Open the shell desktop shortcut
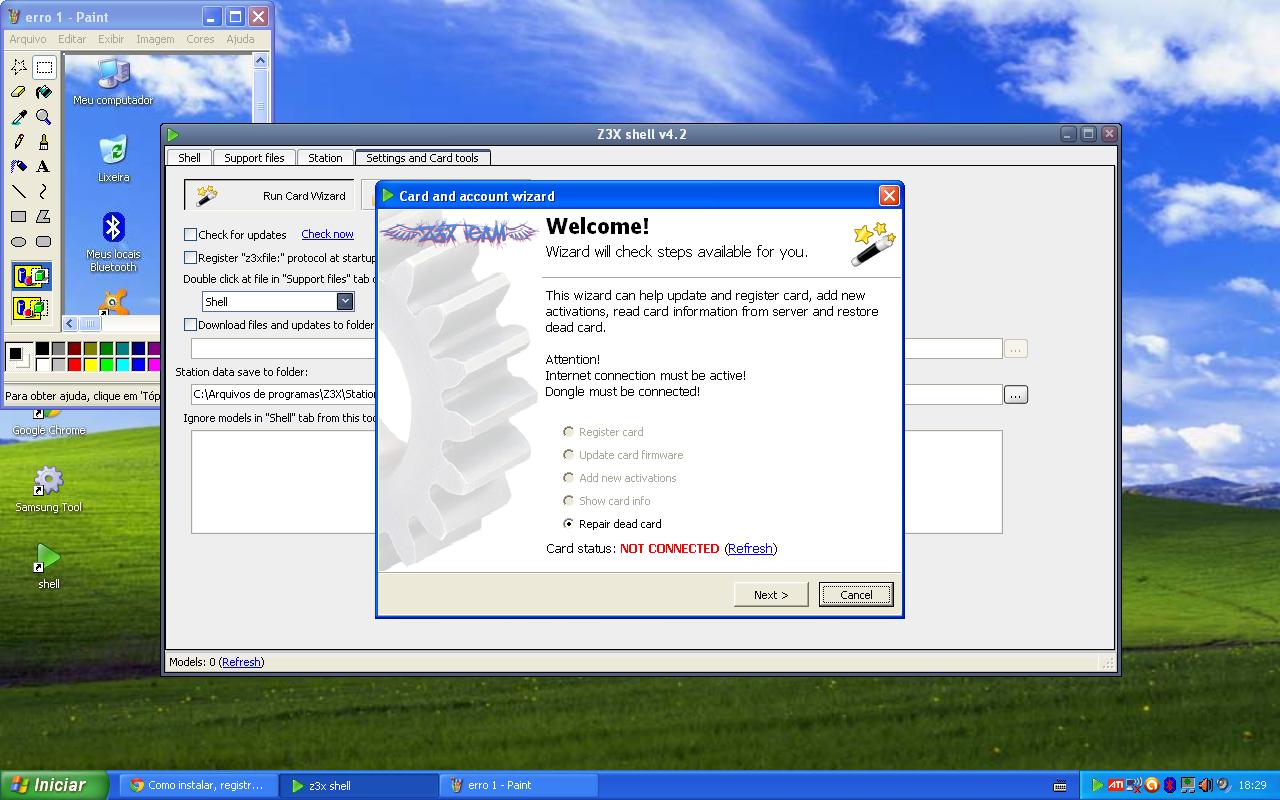This screenshot has width=1280, height=800. point(48,566)
